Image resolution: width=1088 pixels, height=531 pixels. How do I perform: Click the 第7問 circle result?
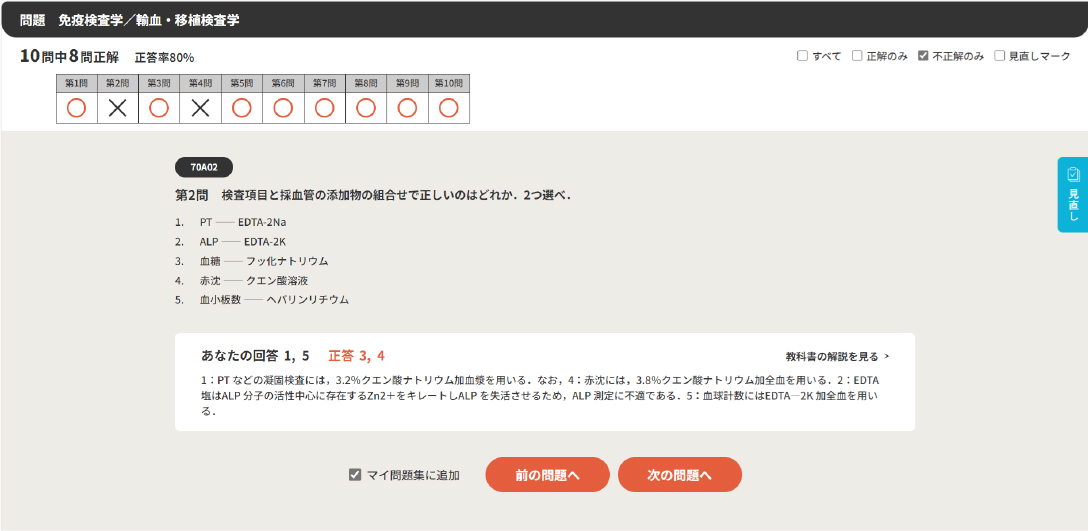point(324,108)
